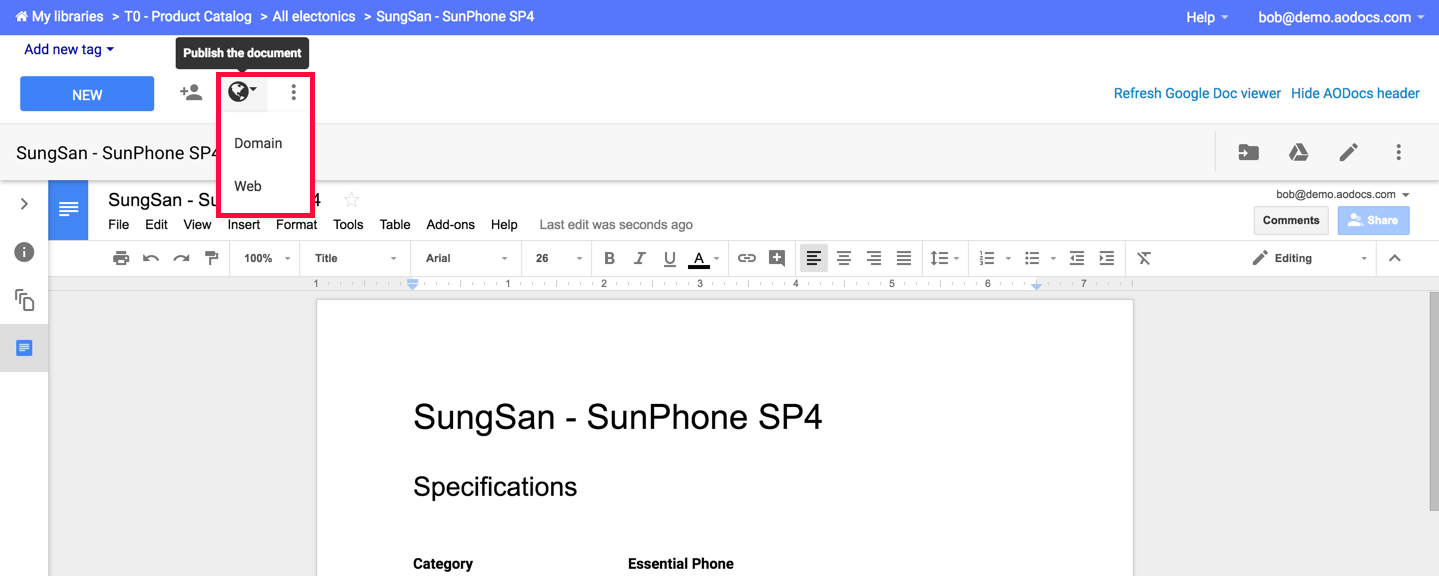This screenshot has width=1439, height=576.
Task: Click the clear formatting icon
Action: [1145, 258]
